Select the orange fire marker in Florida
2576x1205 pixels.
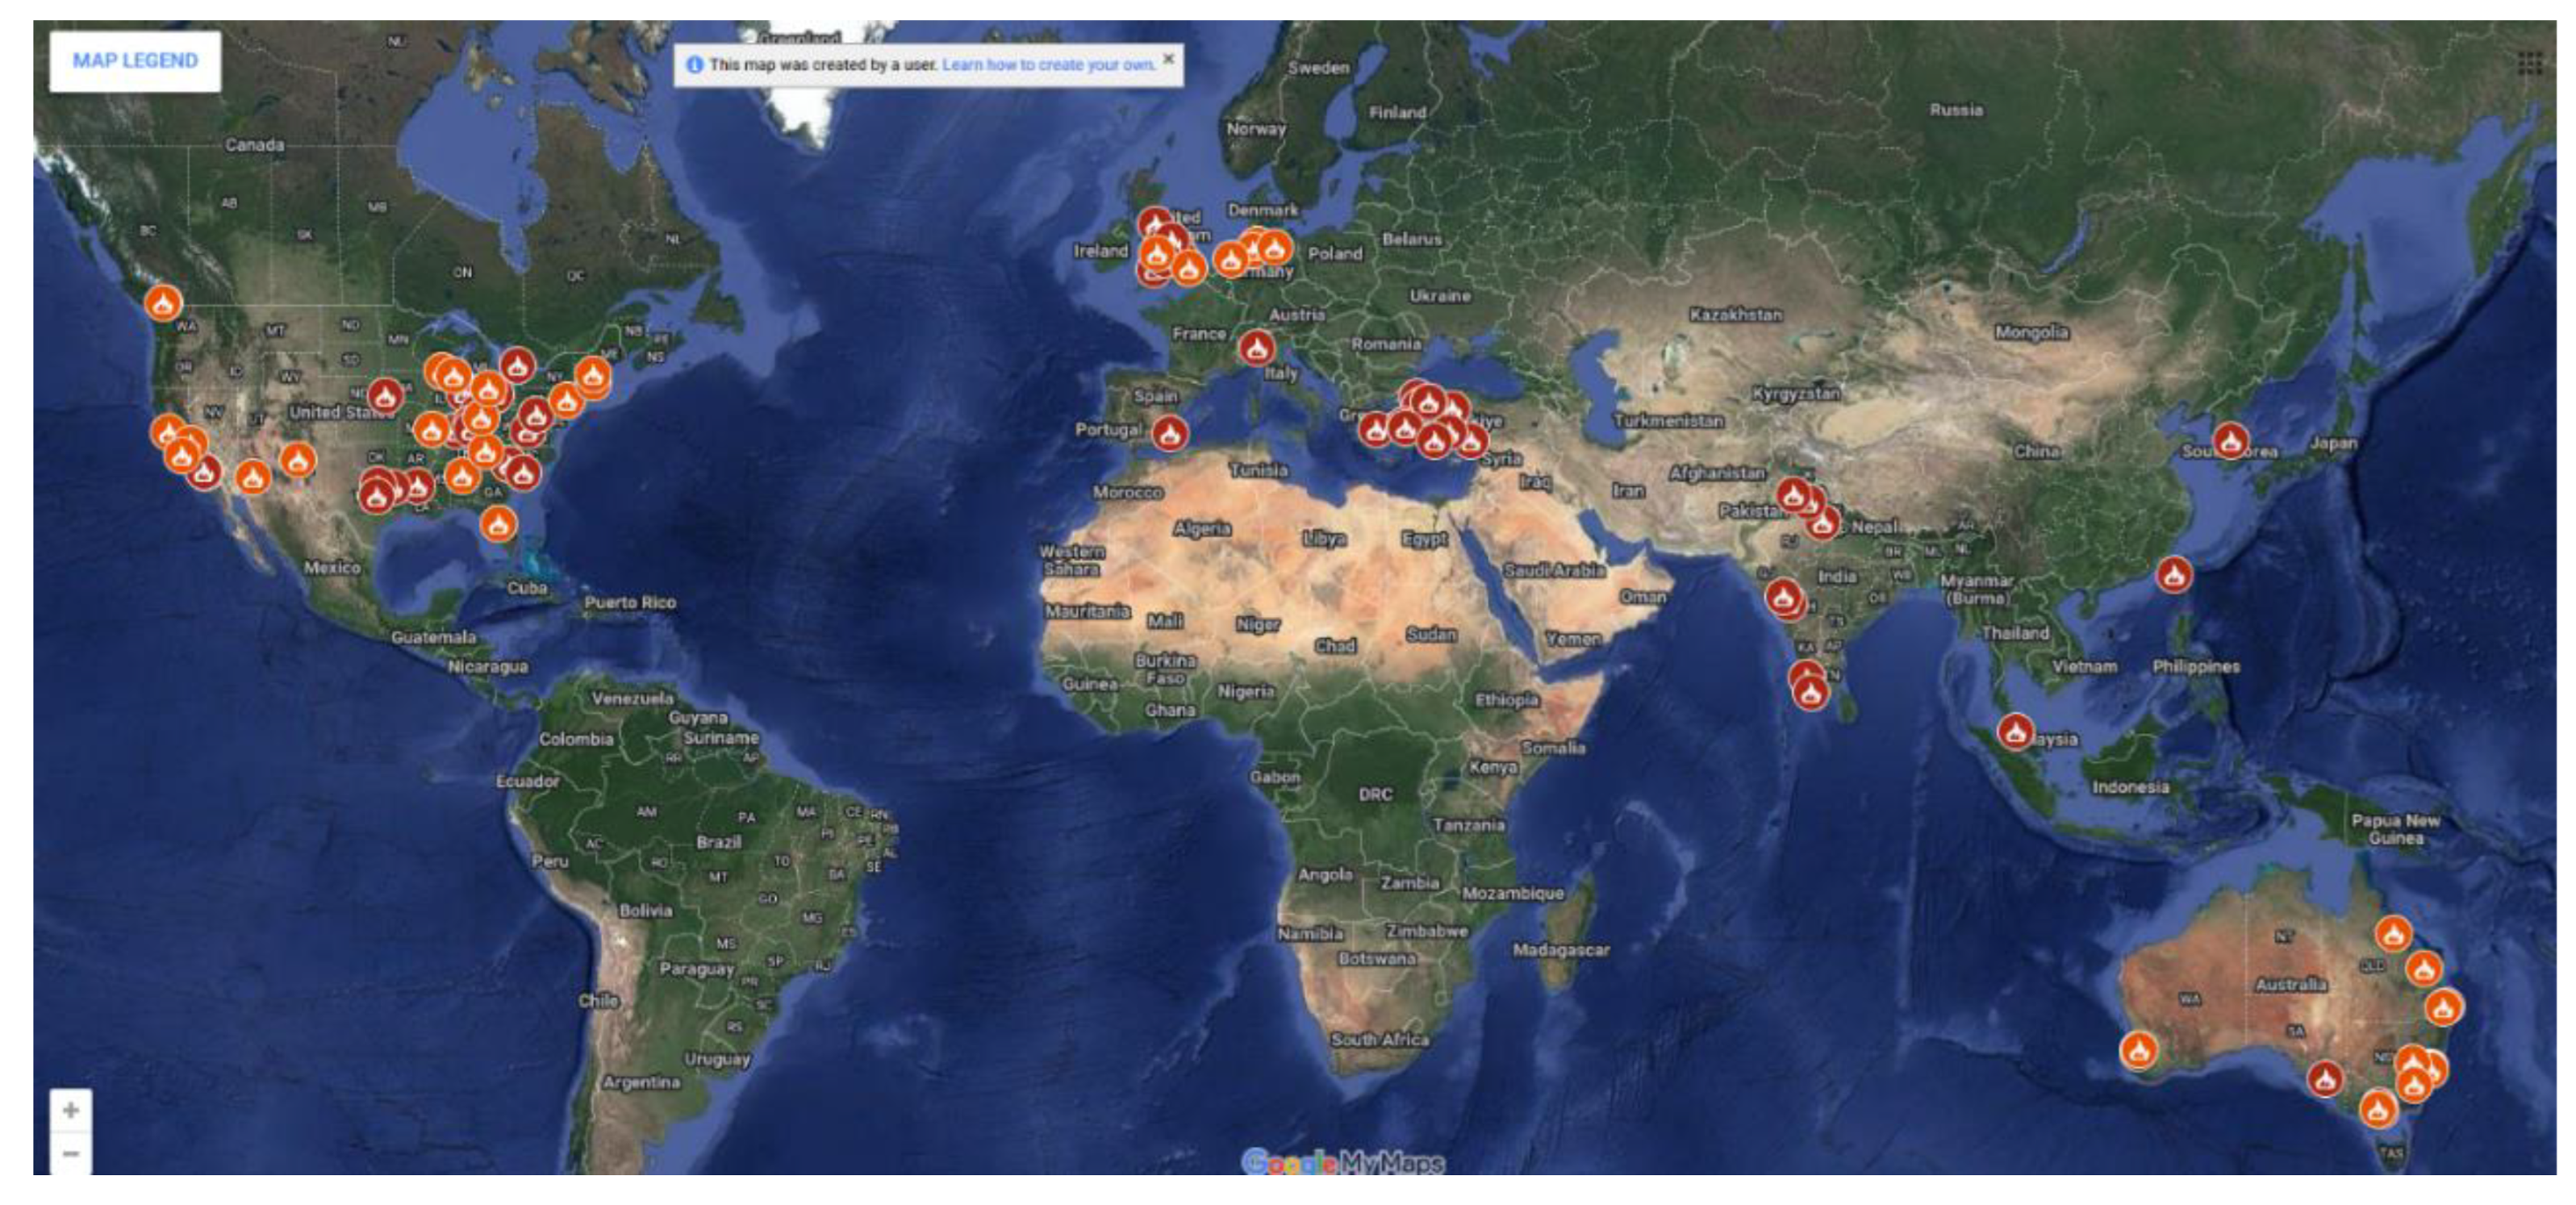pyautogui.click(x=498, y=523)
